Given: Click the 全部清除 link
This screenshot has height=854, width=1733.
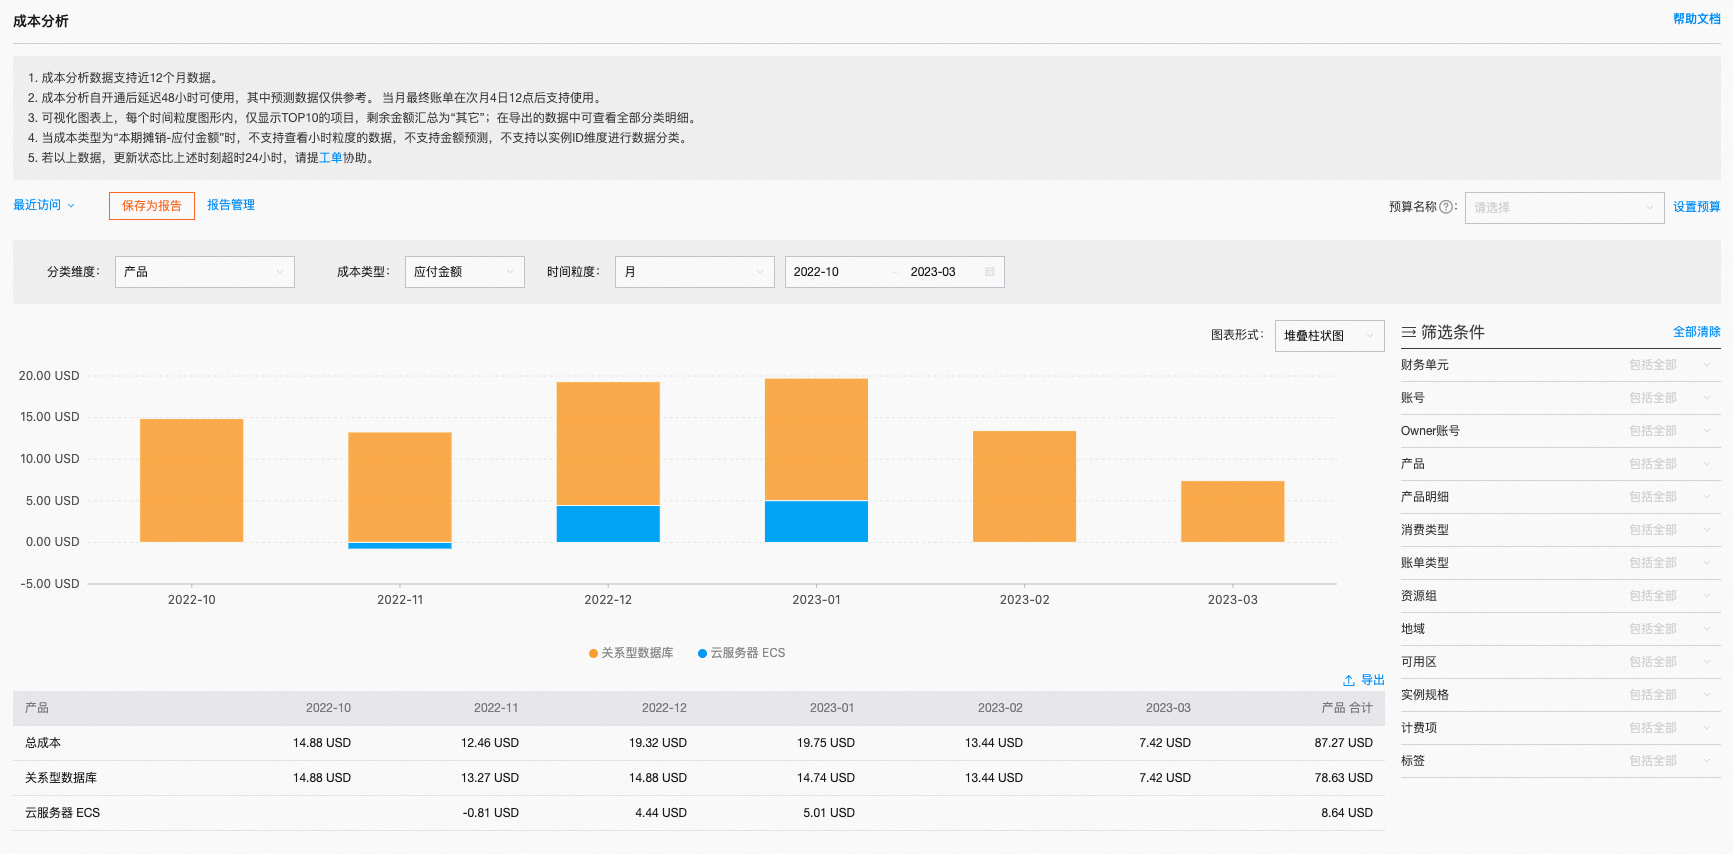Looking at the screenshot, I should 1697,332.
